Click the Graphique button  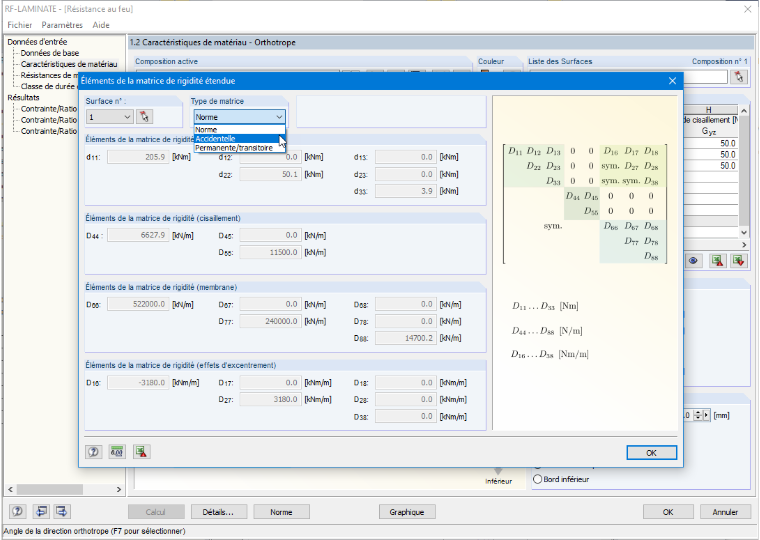(x=407, y=512)
